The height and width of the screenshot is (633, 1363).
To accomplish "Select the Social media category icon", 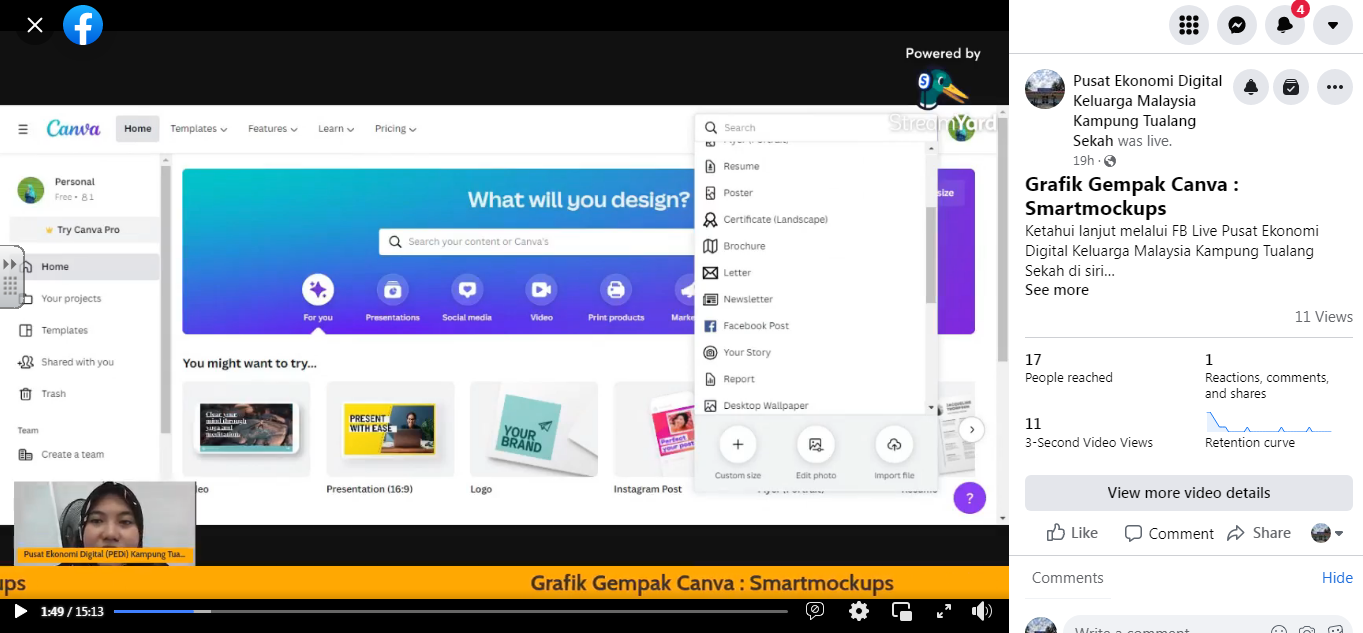I will coord(467,290).
